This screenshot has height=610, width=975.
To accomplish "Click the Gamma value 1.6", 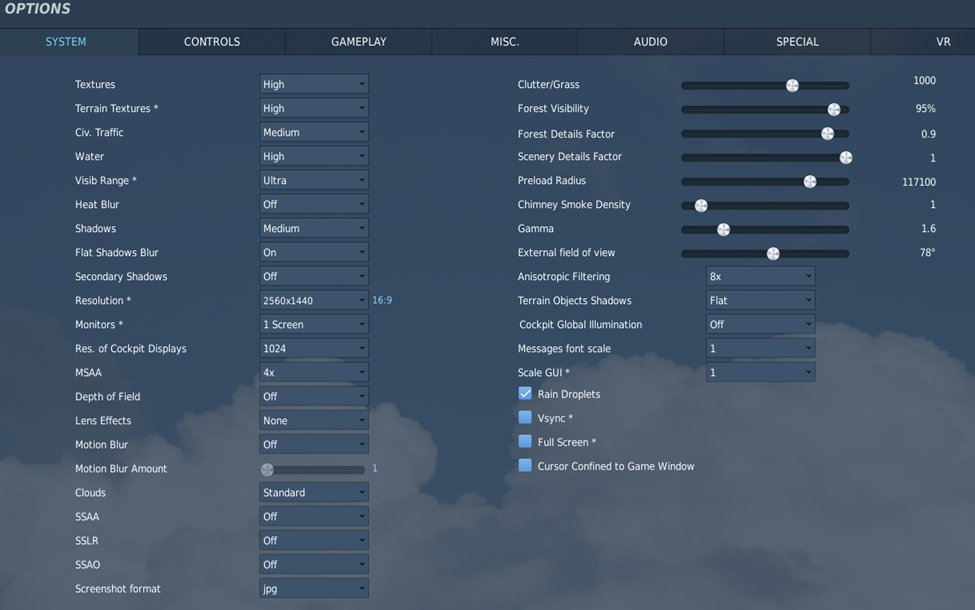I will pos(928,228).
